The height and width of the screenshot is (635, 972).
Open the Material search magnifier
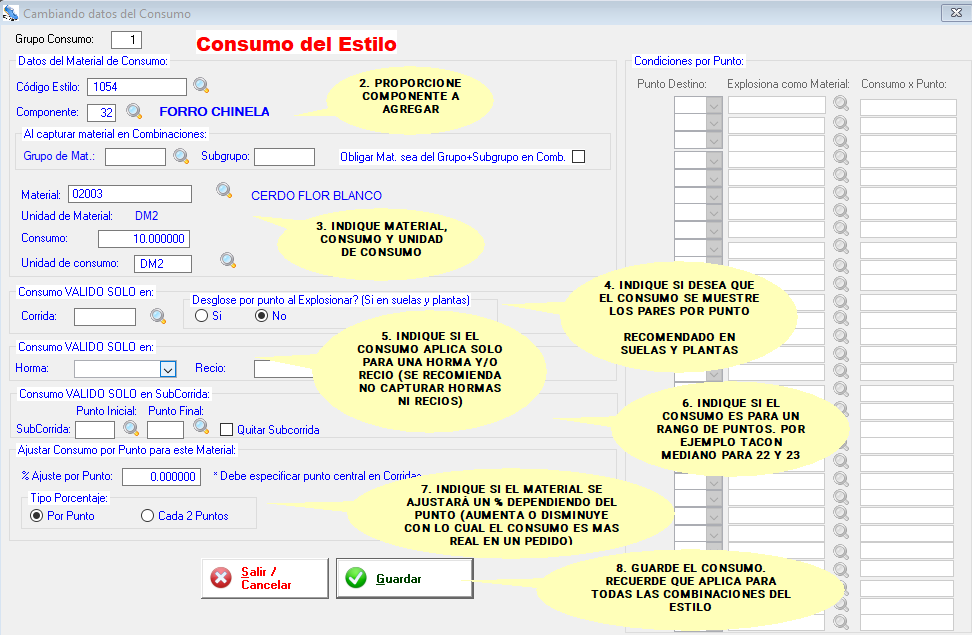click(x=224, y=190)
